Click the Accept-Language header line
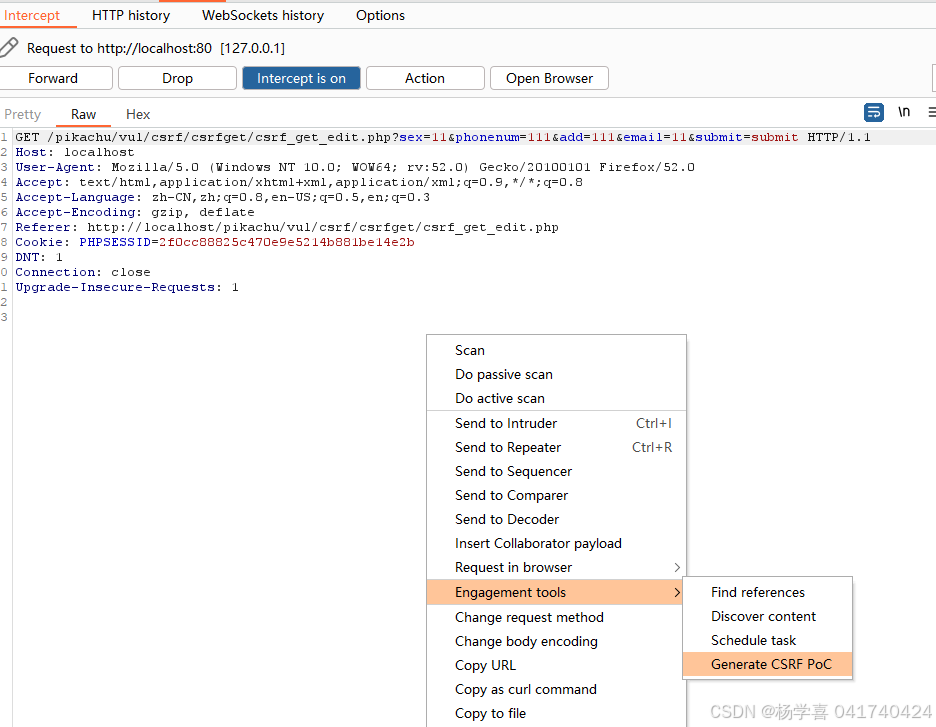This screenshot has height=727, width=936. click(223, 197)
